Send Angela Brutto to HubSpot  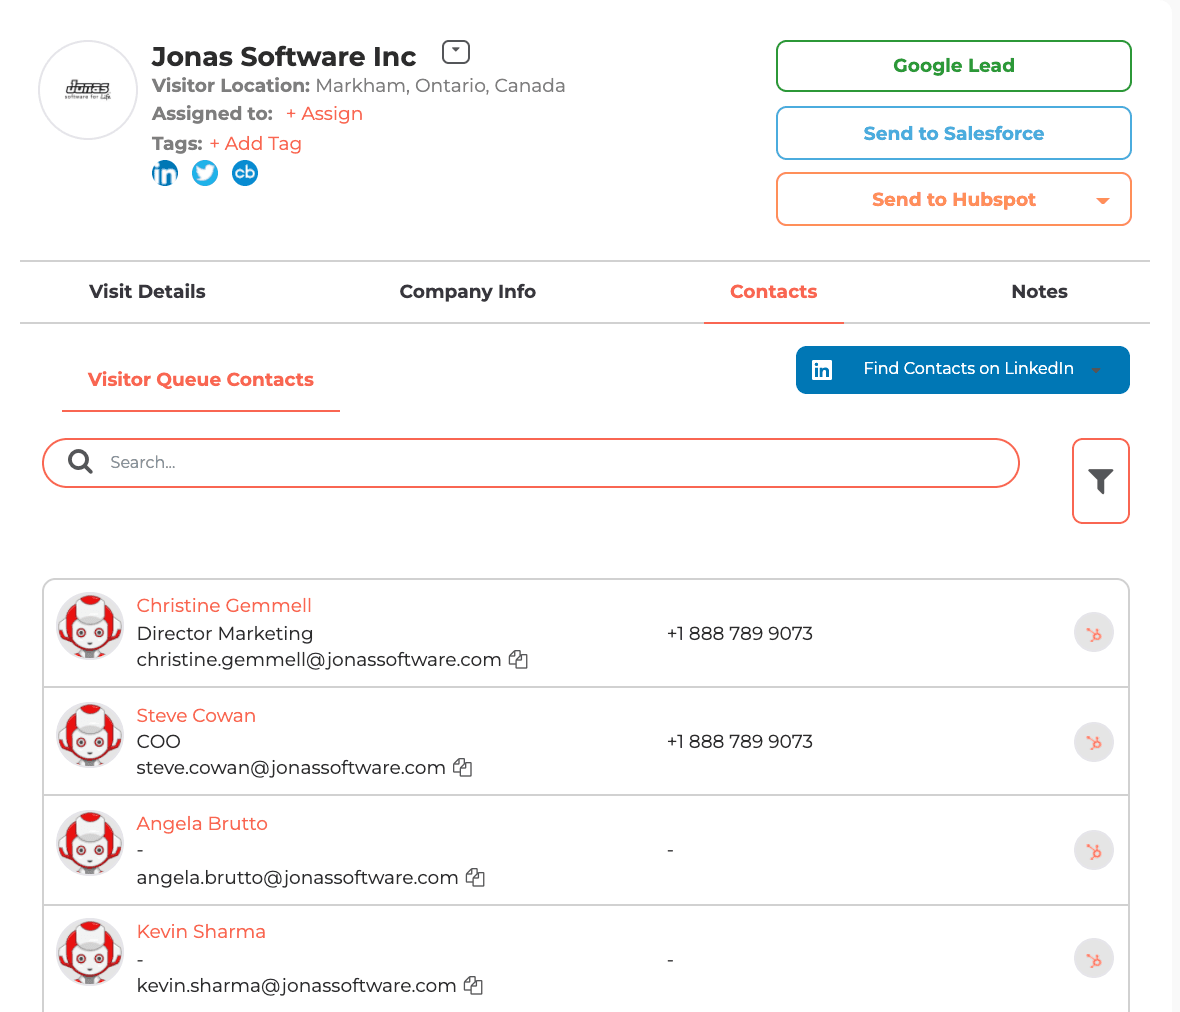pyautogui.click(x=1094, y=851)
